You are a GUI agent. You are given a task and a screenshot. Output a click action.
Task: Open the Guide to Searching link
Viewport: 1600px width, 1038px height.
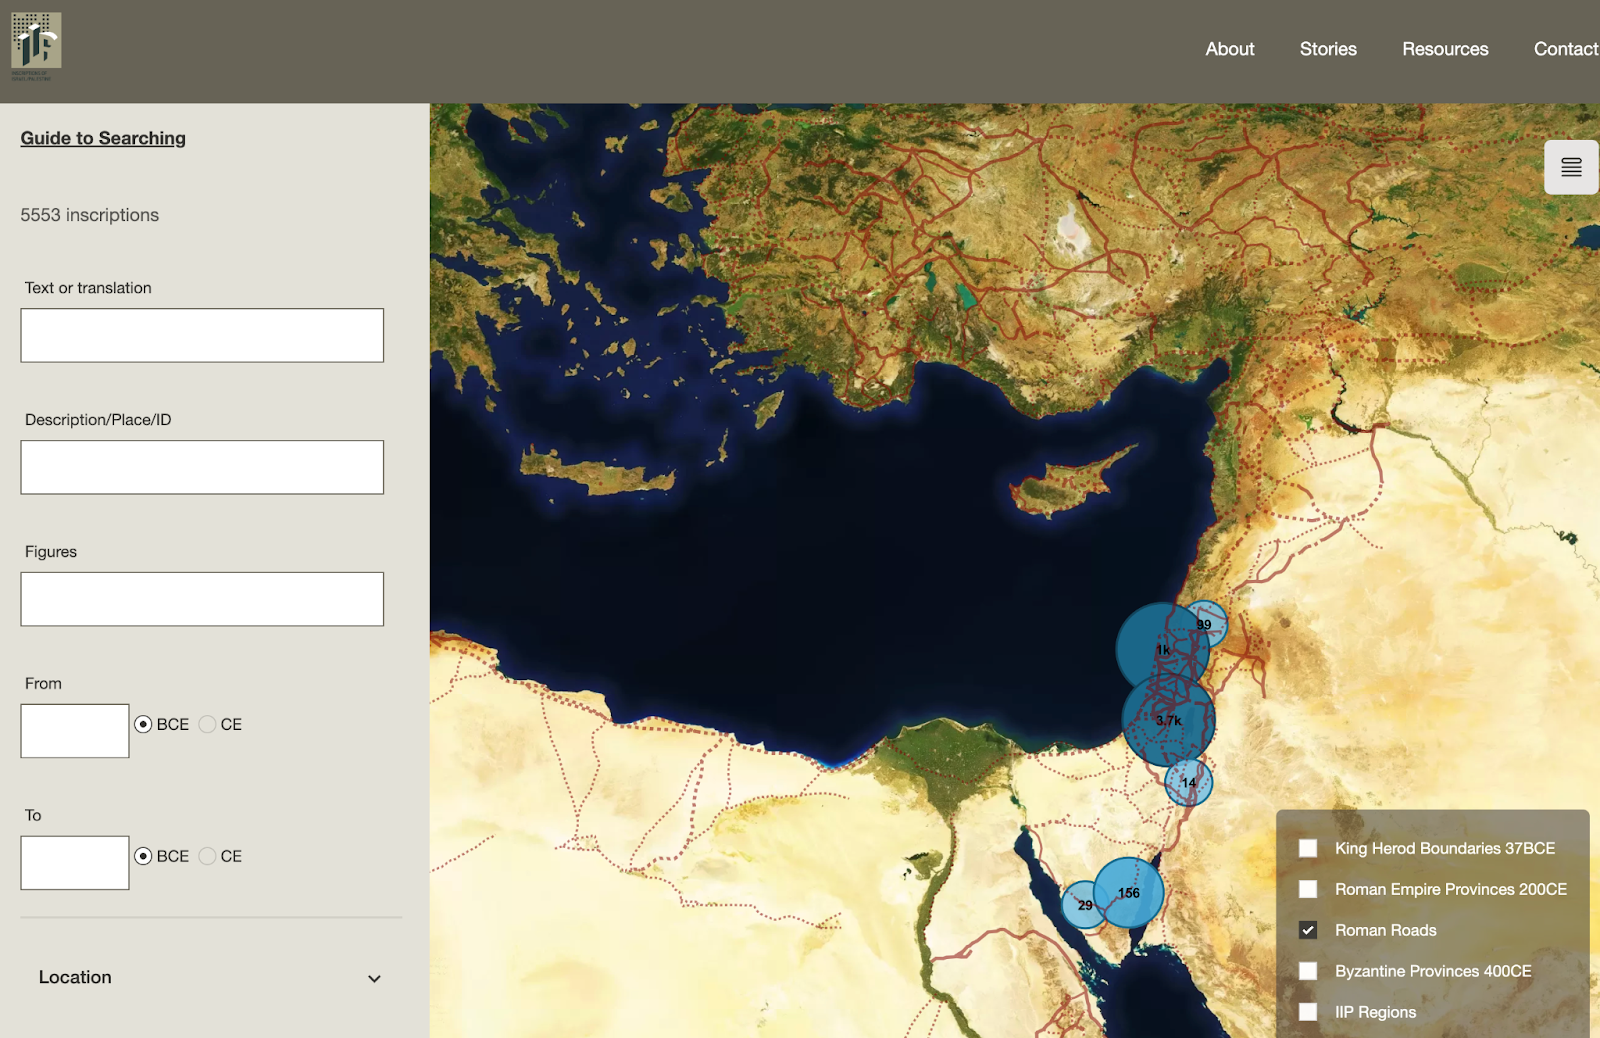point(103,138)
